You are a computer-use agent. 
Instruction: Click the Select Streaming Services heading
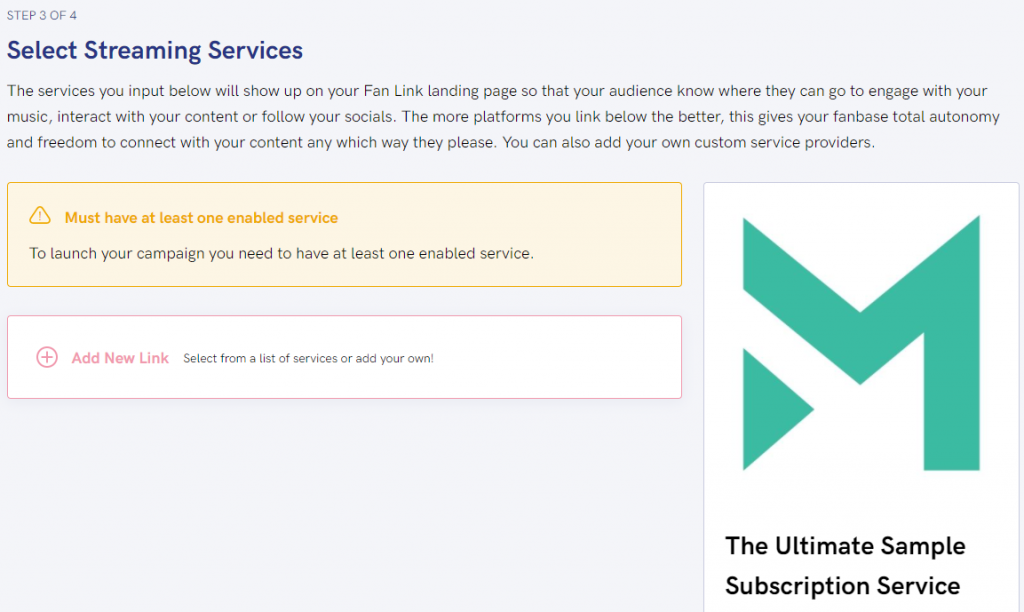155,50
